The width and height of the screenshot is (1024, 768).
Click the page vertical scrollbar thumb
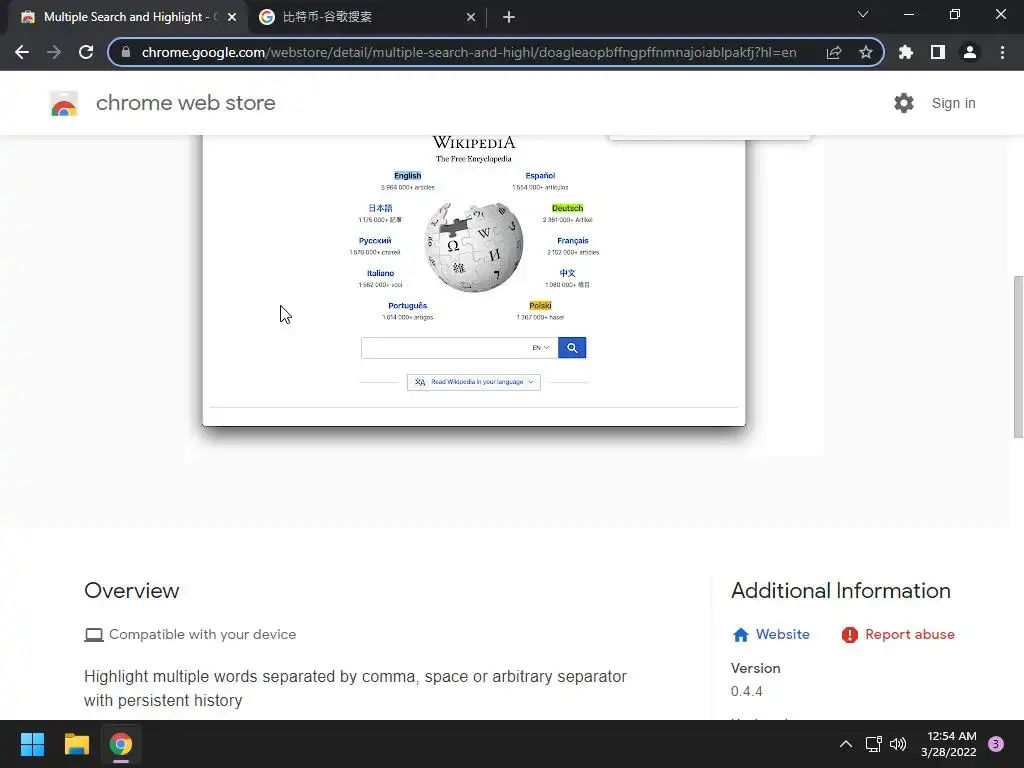click(x=1017, y=357)
